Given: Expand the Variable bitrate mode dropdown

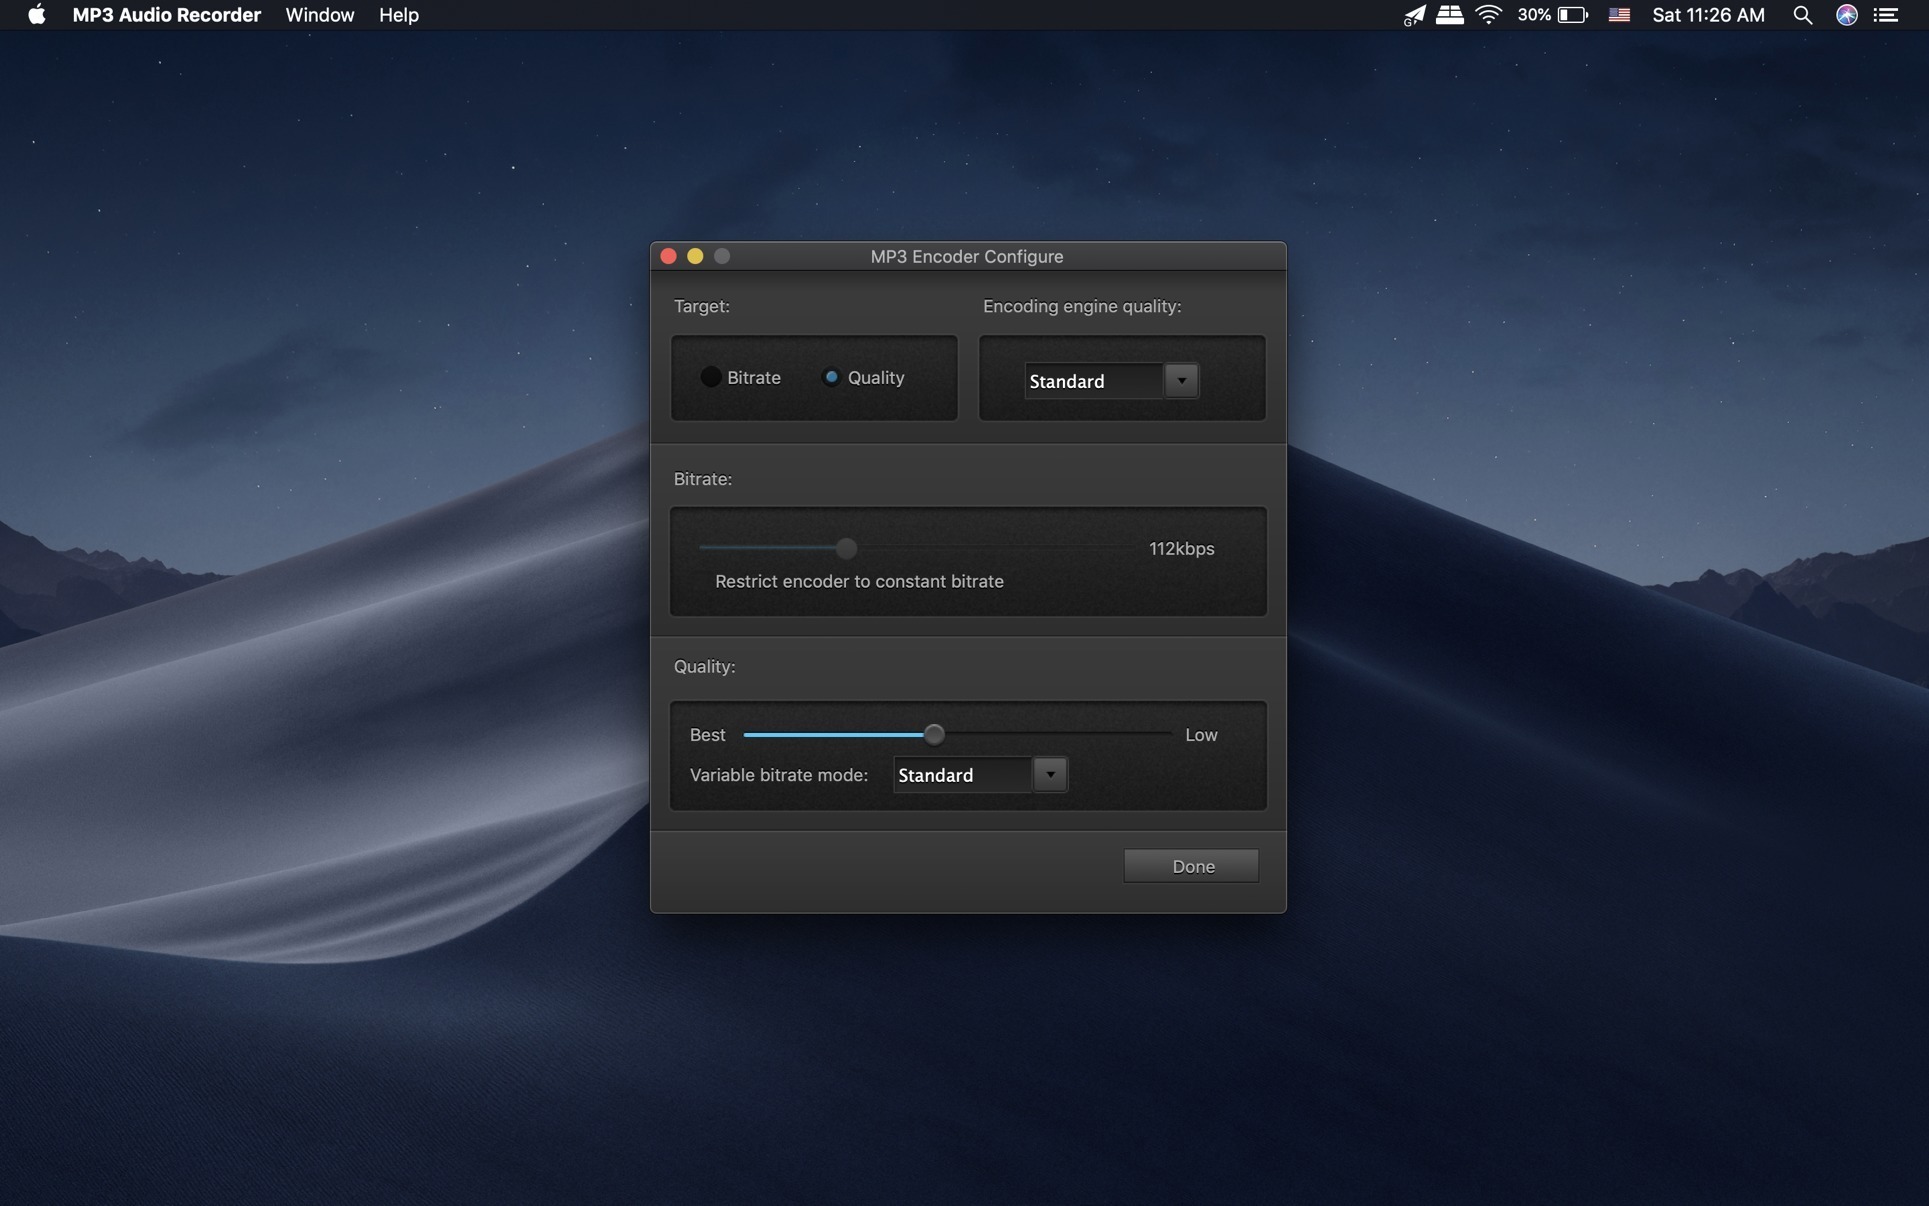Looking at the screenshot, I should click(x=1049, y=775).
